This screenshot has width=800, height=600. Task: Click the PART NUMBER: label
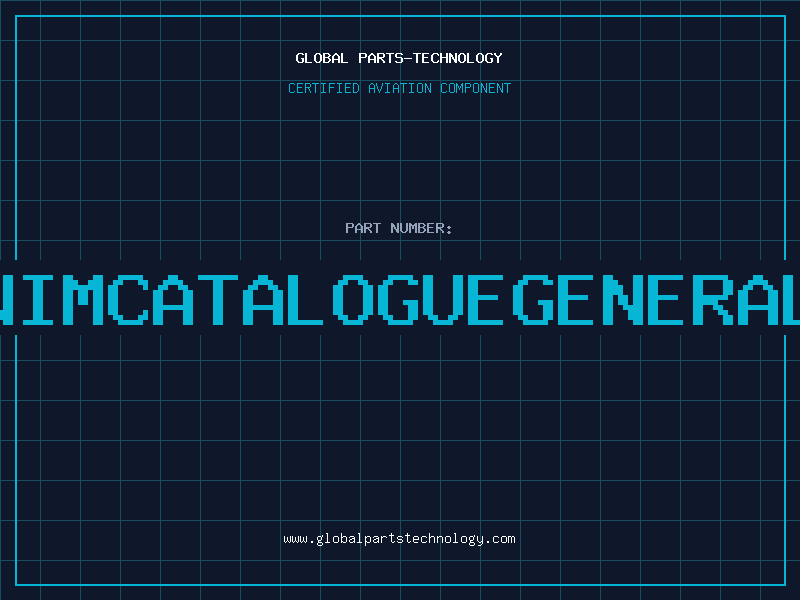click(399, 228)
